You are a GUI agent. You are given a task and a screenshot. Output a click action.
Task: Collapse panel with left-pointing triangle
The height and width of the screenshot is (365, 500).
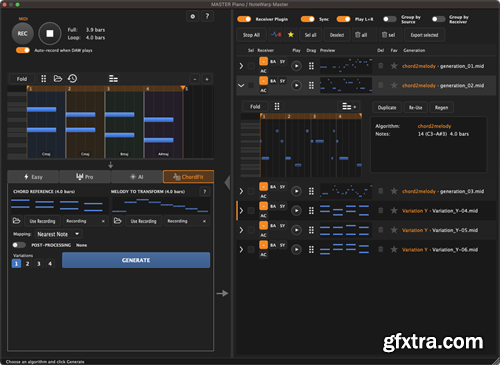[227, 183]
